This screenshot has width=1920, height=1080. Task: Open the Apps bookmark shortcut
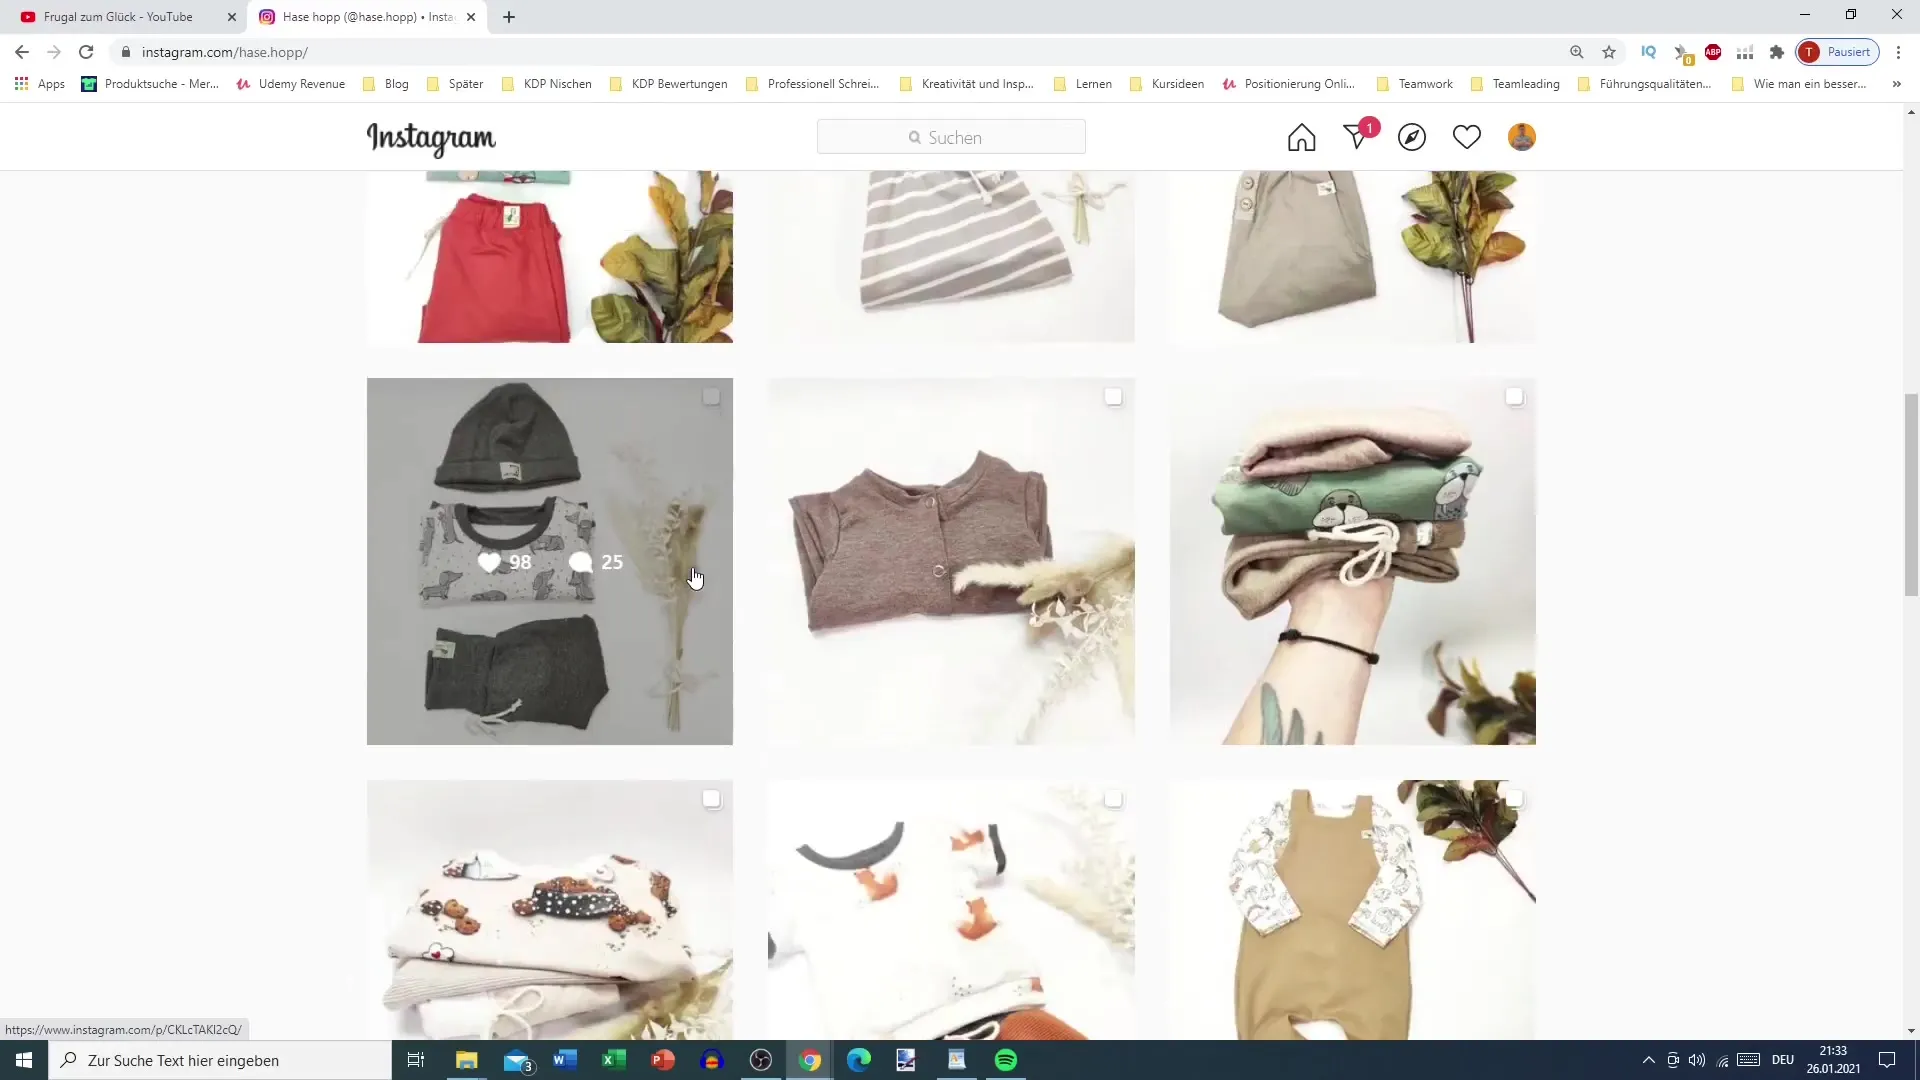(x=40, y=84)
